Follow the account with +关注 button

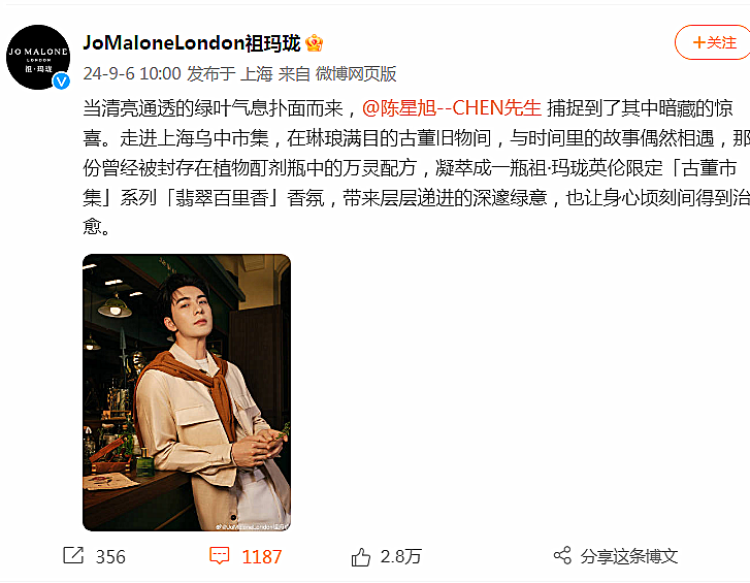click(713, 43)
